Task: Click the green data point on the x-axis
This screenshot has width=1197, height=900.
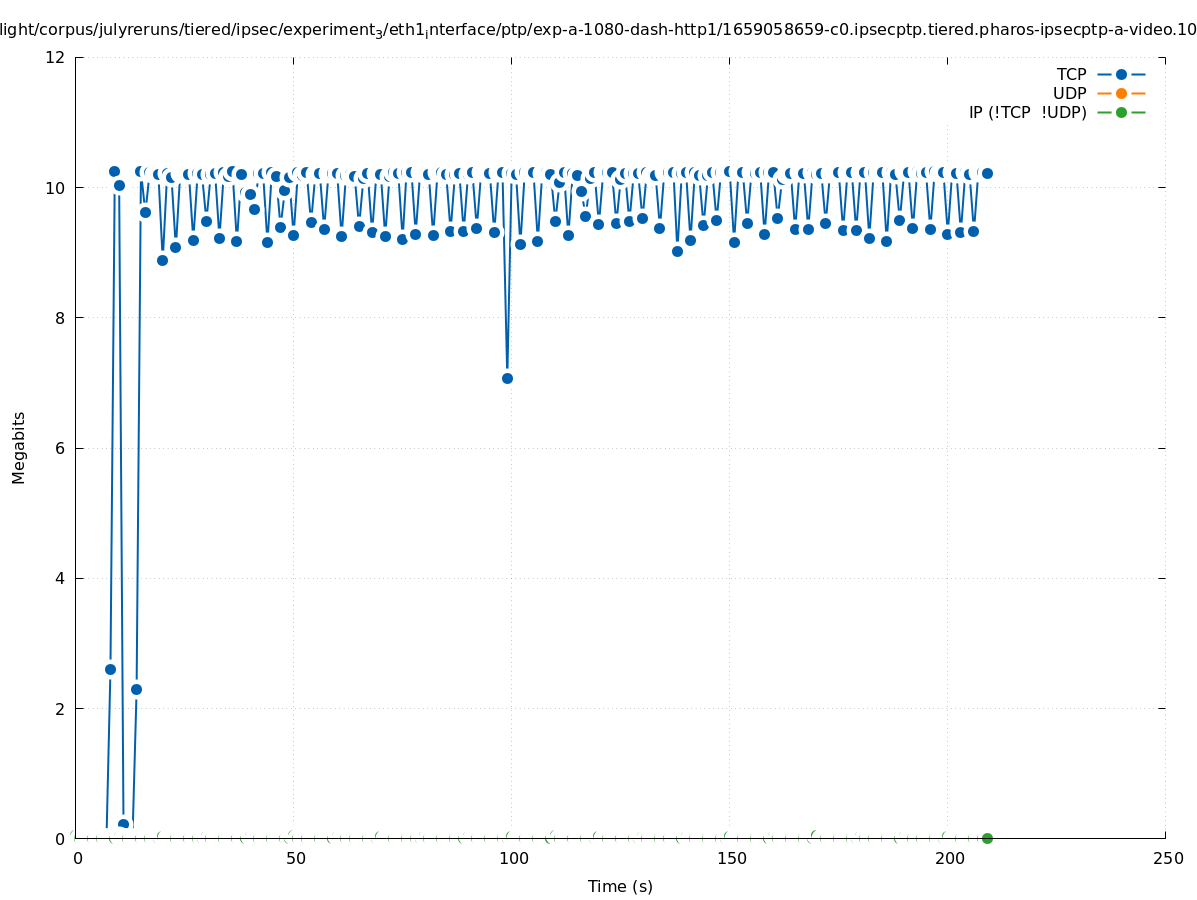Action: click(x=987, y=838)
